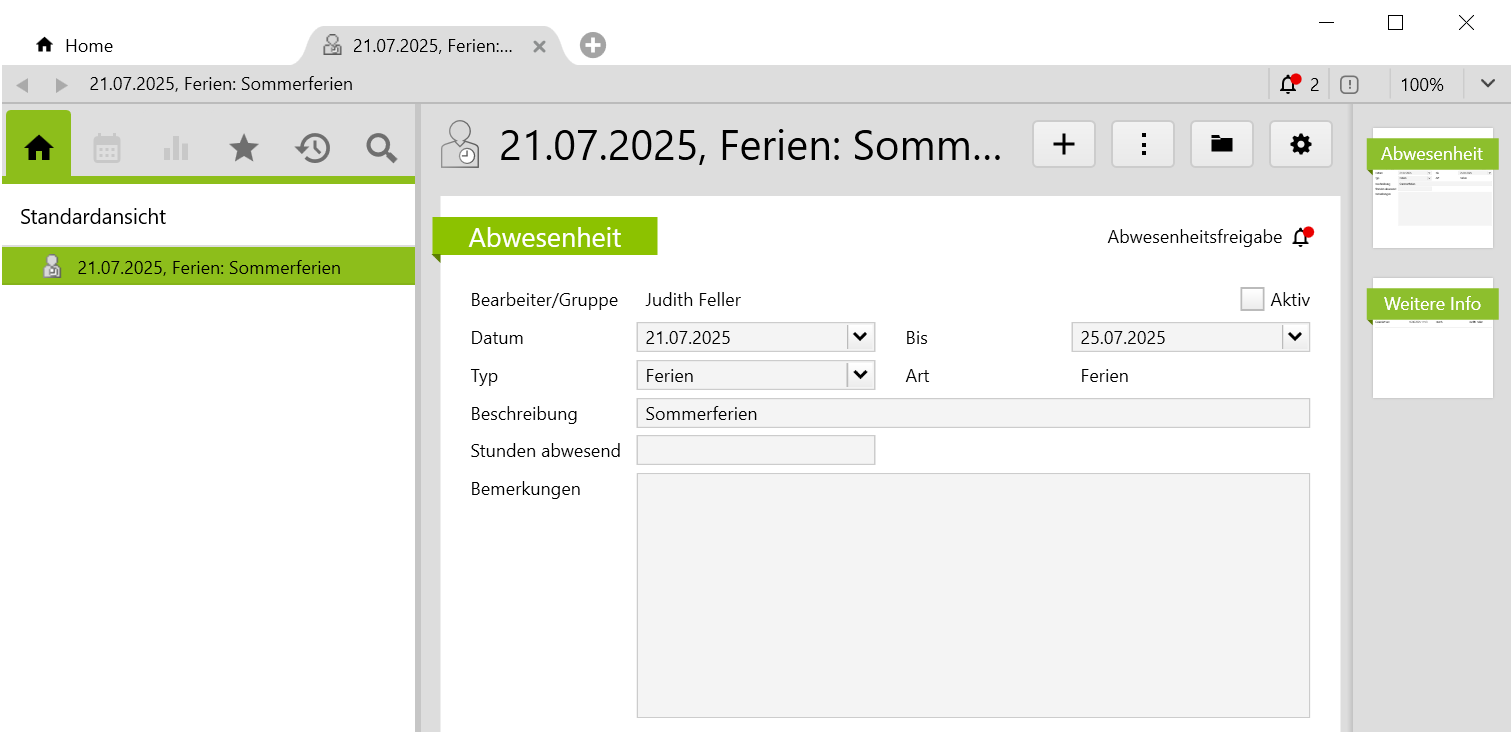The image size is (1512, 734).
Task: Open the Weitere Info thumbnail
Action: [1432, 340]
